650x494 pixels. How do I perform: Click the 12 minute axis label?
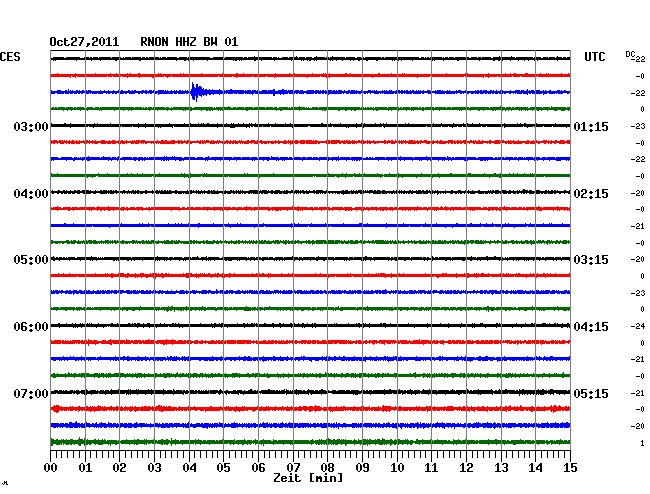click(x=466, y=468)
